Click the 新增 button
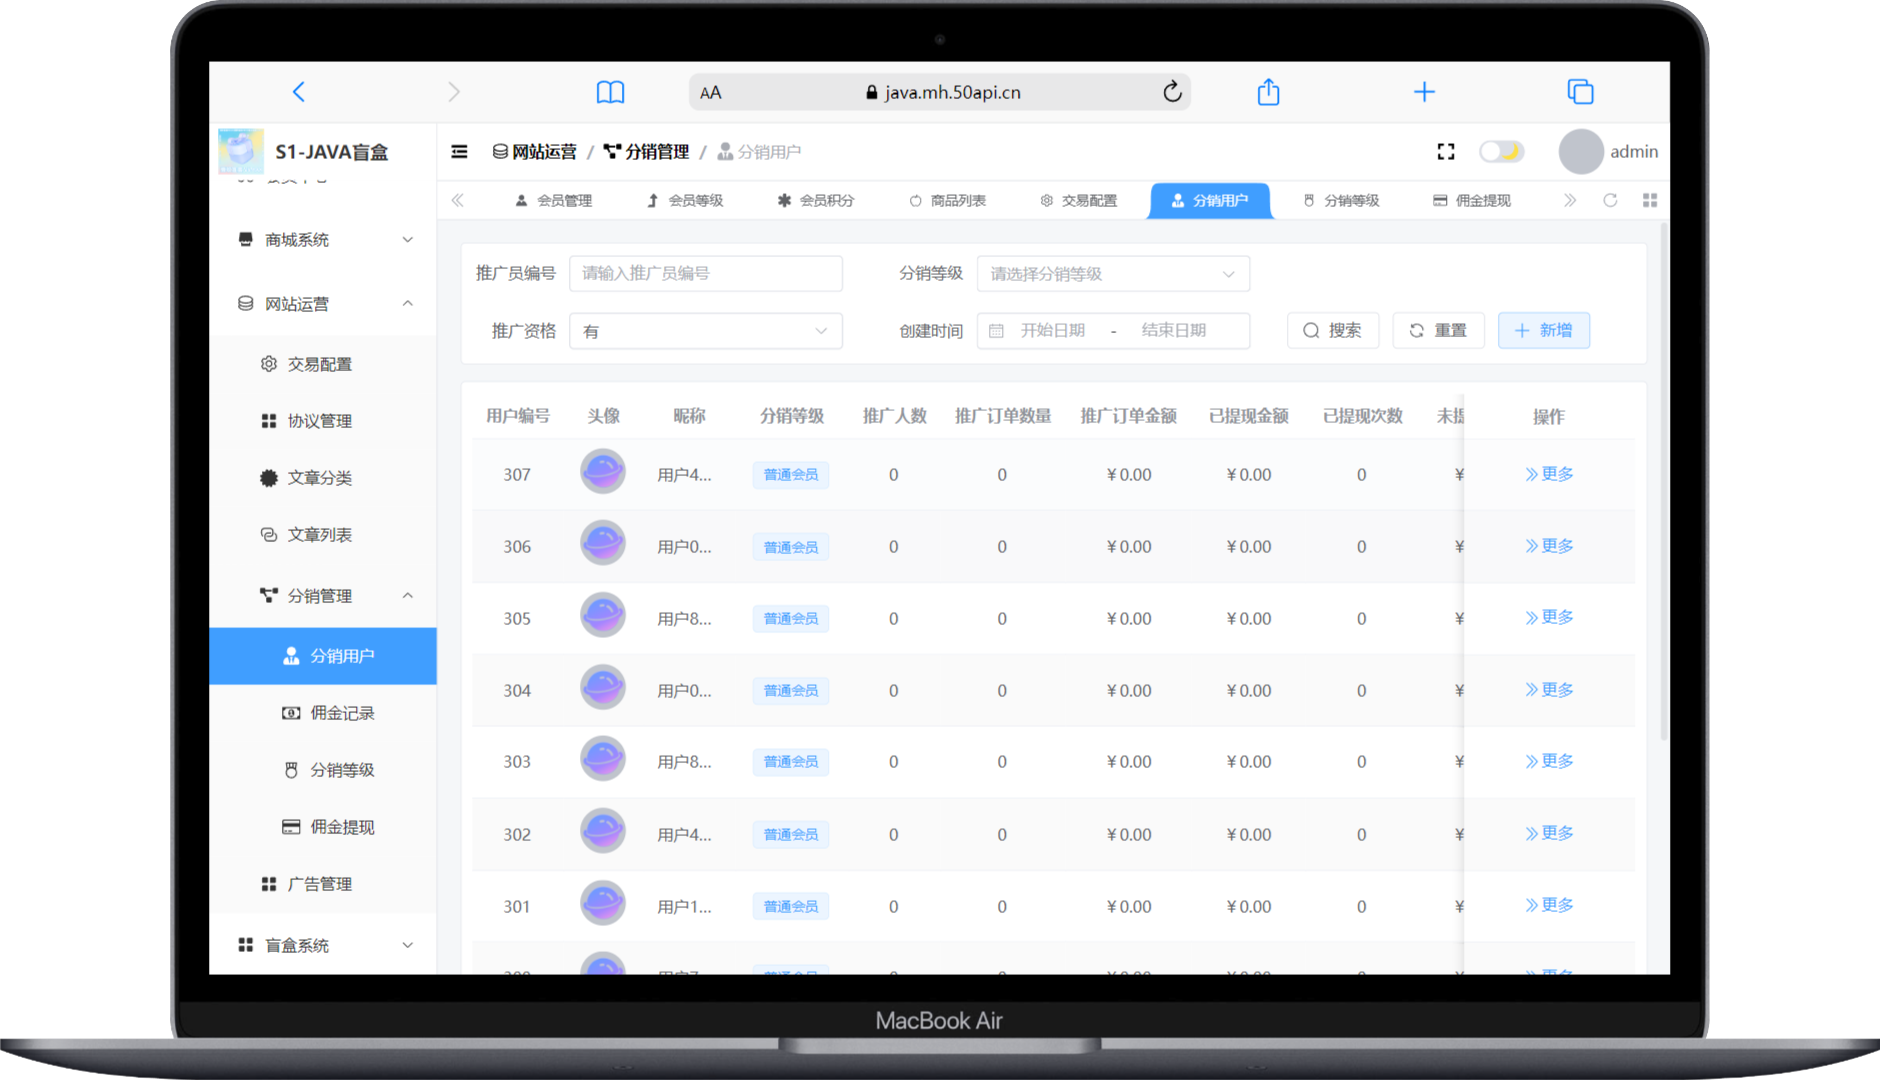Viewport: 1880px width, 1080px height. pos(1543,331)
